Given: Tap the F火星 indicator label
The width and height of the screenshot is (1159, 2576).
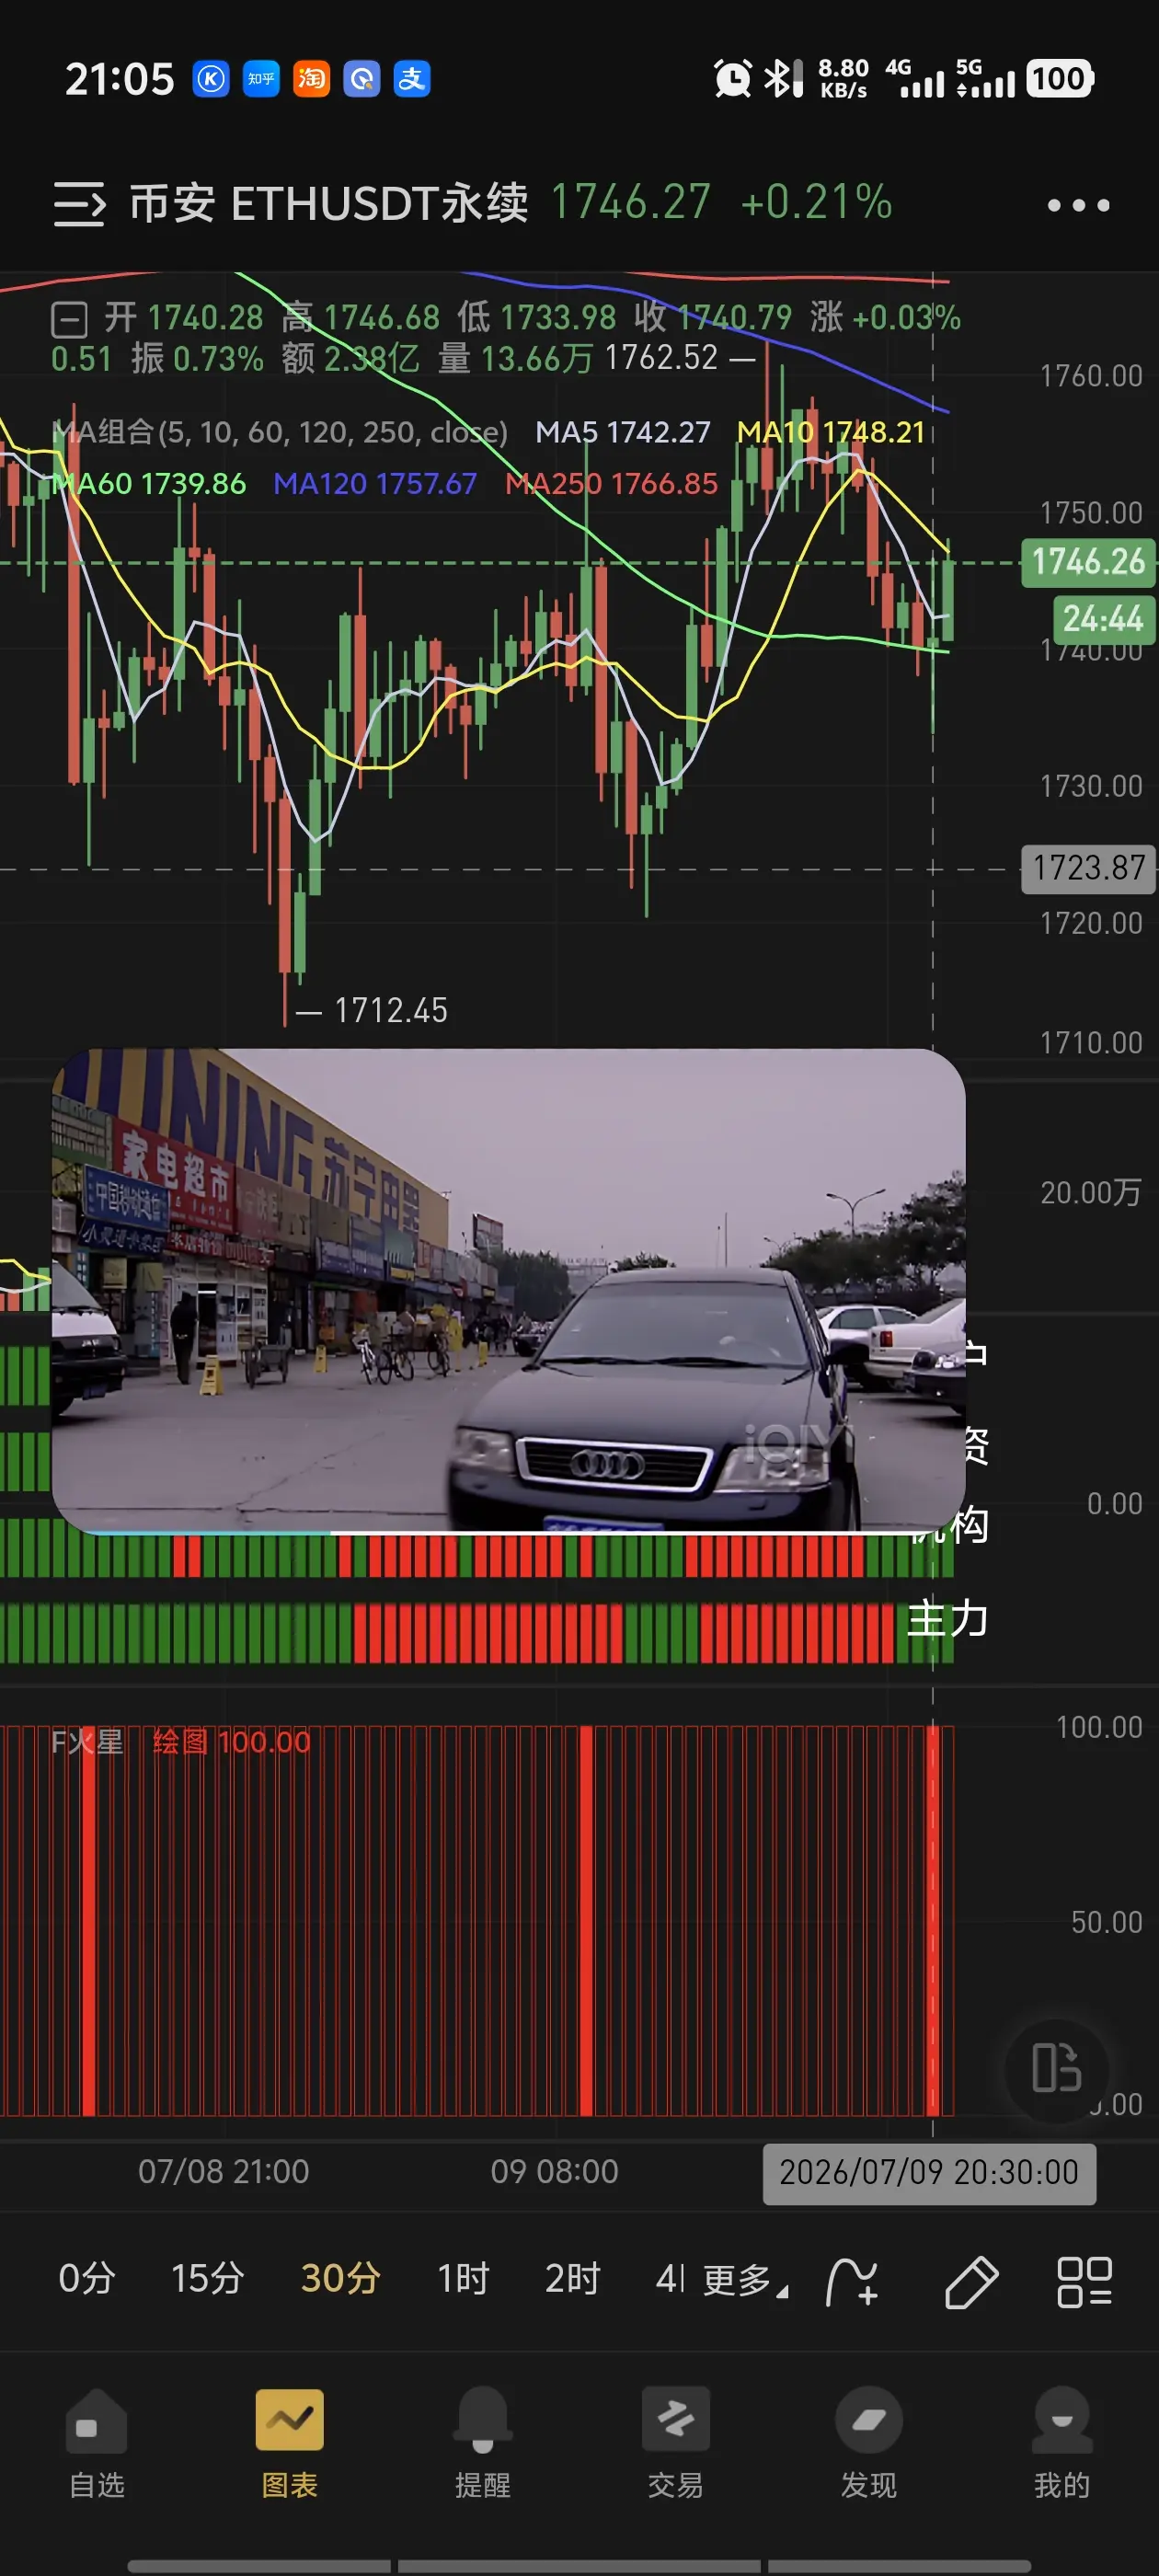Looking at the screenshot, I should [87, 1742].
